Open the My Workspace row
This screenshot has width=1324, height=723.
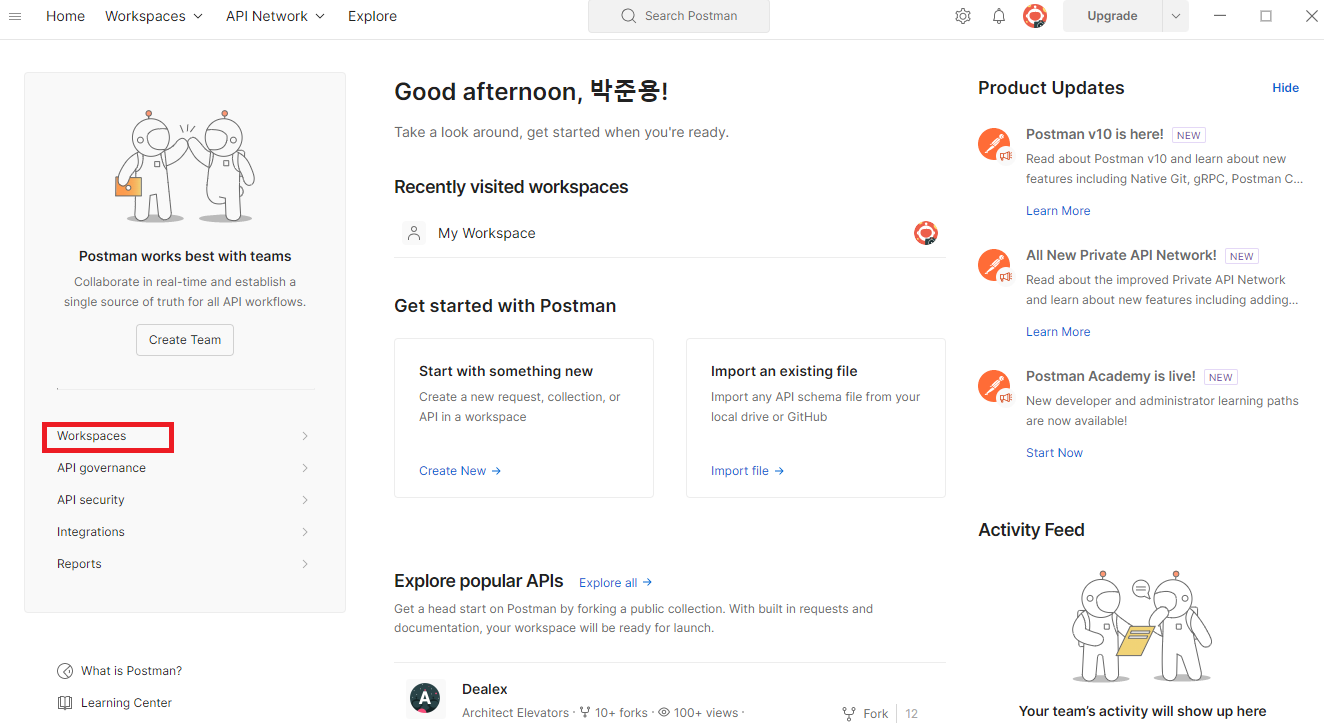[x=670, y=233]
